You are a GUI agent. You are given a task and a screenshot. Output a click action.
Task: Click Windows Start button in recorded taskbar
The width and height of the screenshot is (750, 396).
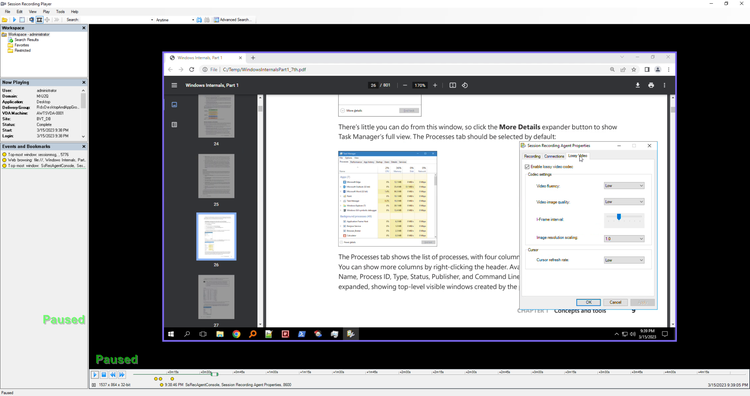pyautogui.click(x=171, y=334)
